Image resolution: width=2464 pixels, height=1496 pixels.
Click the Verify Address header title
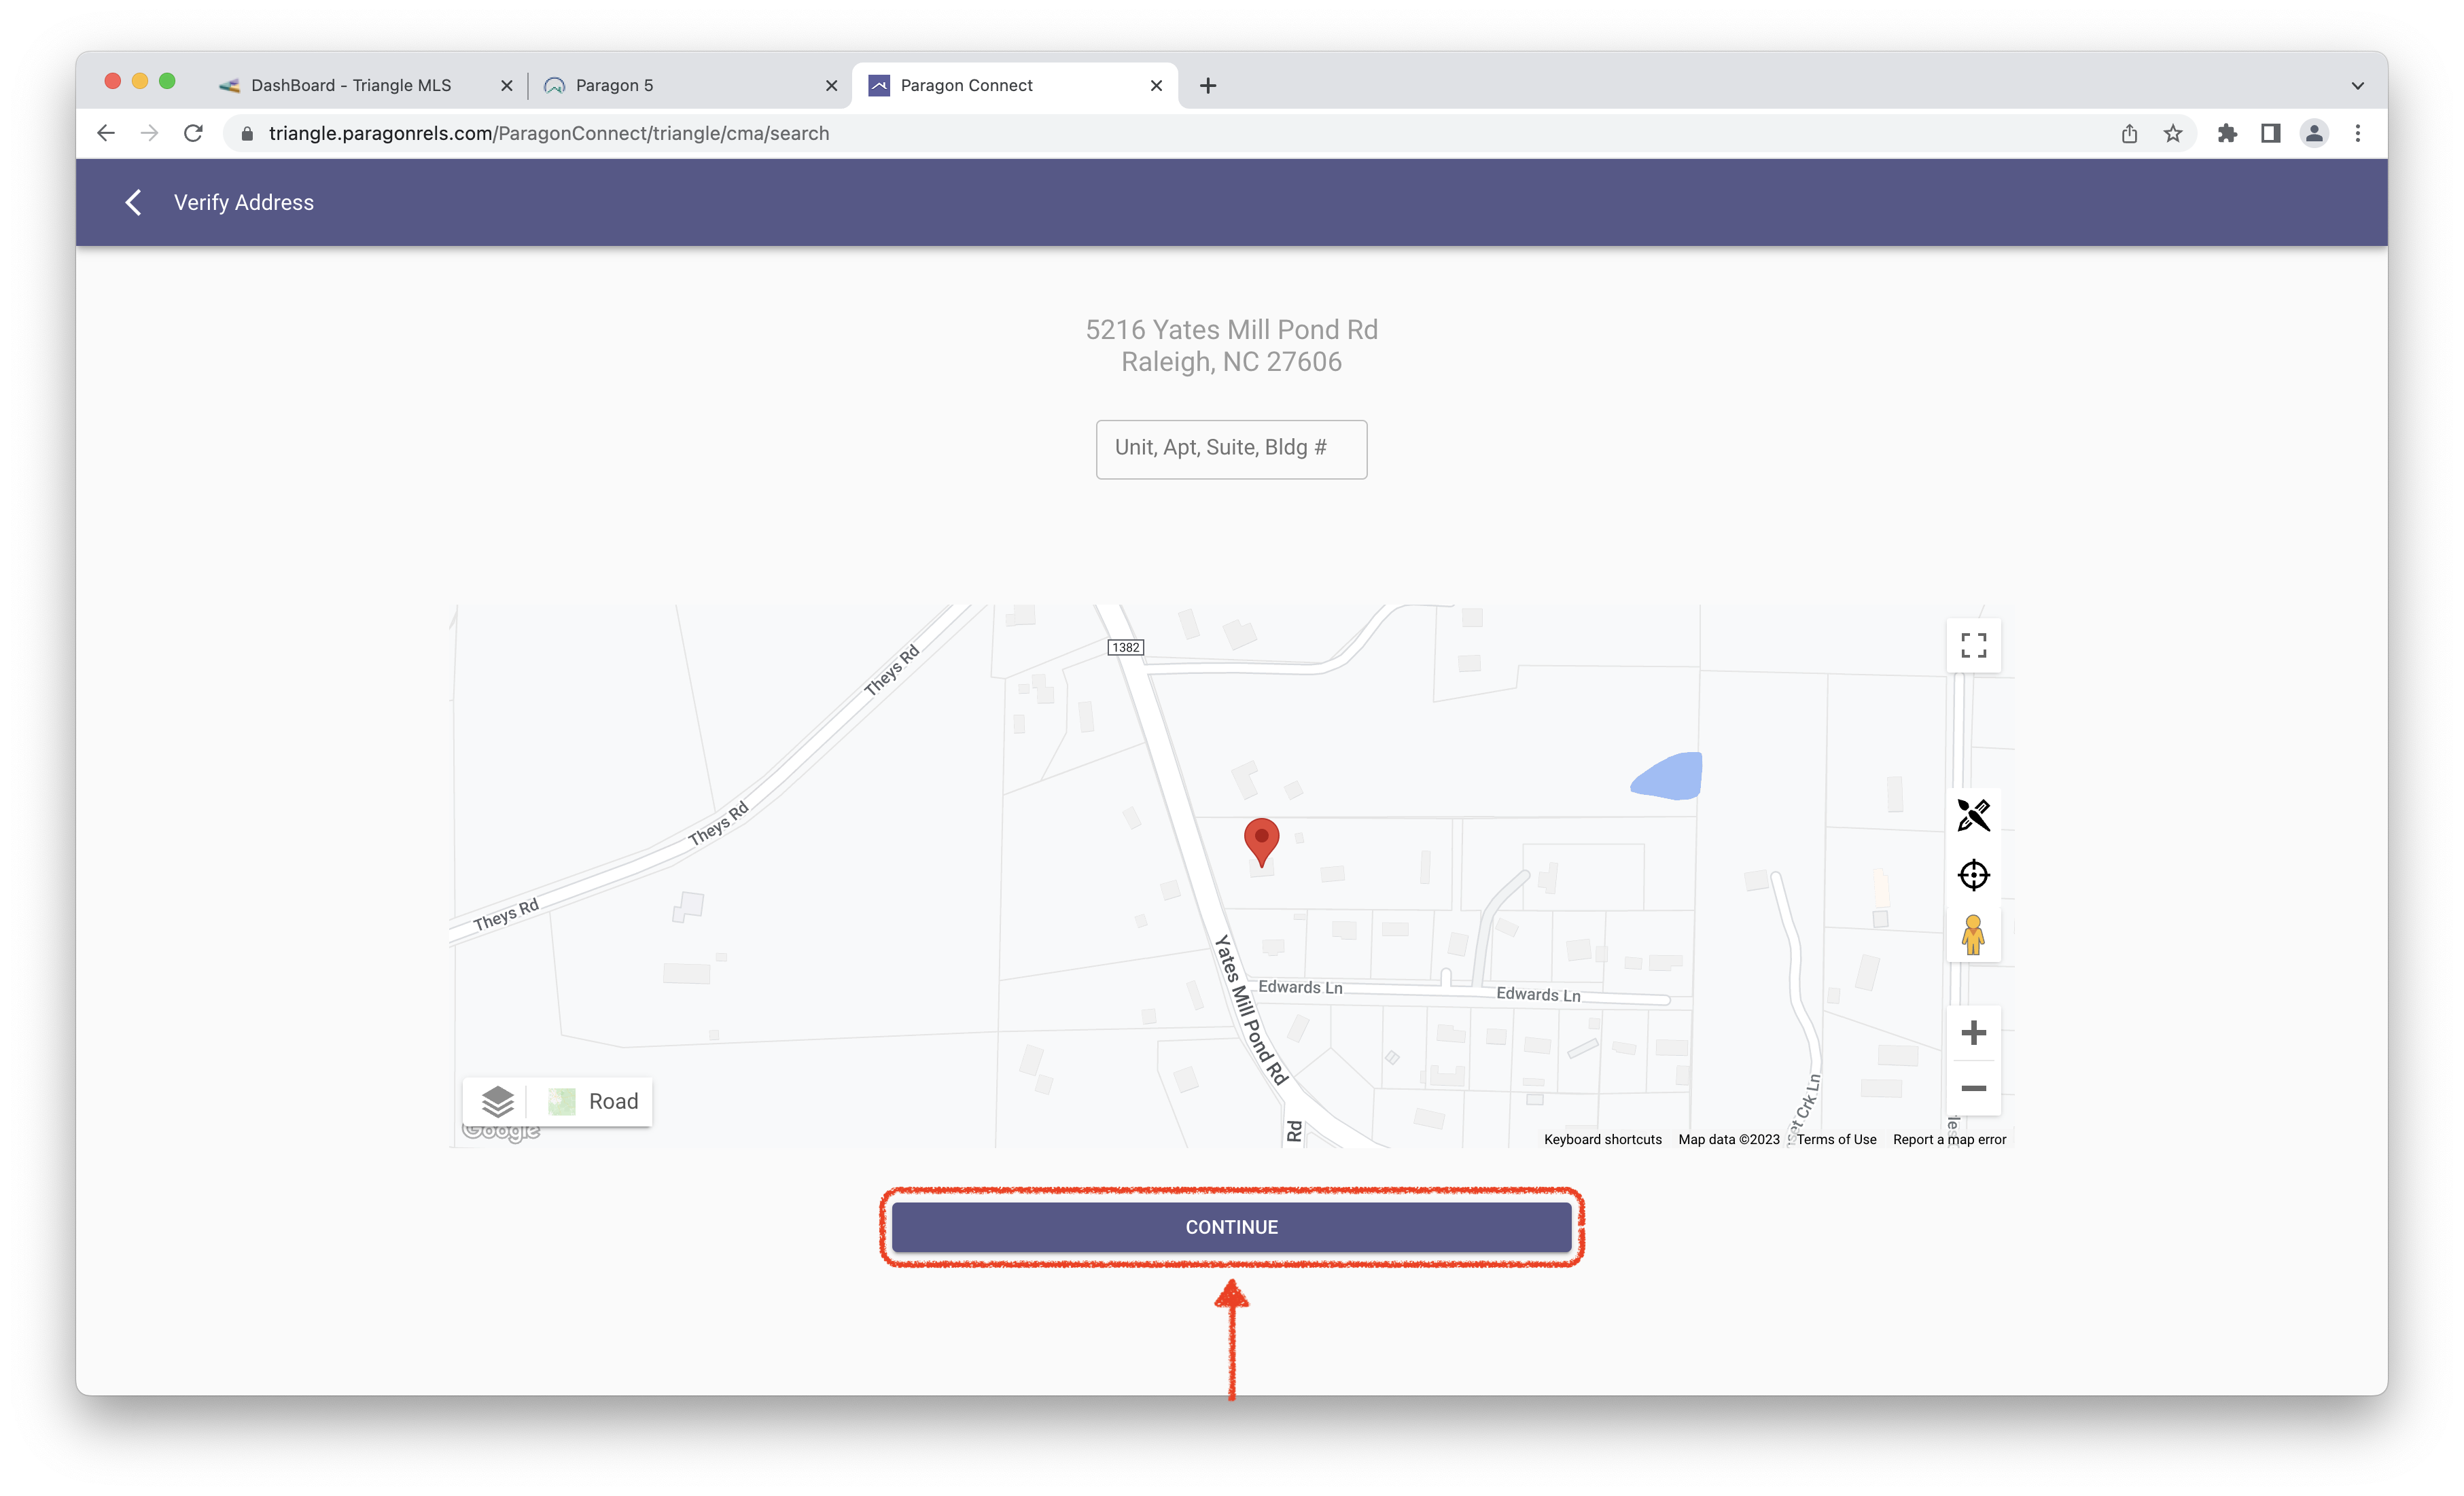coord(244,202)
